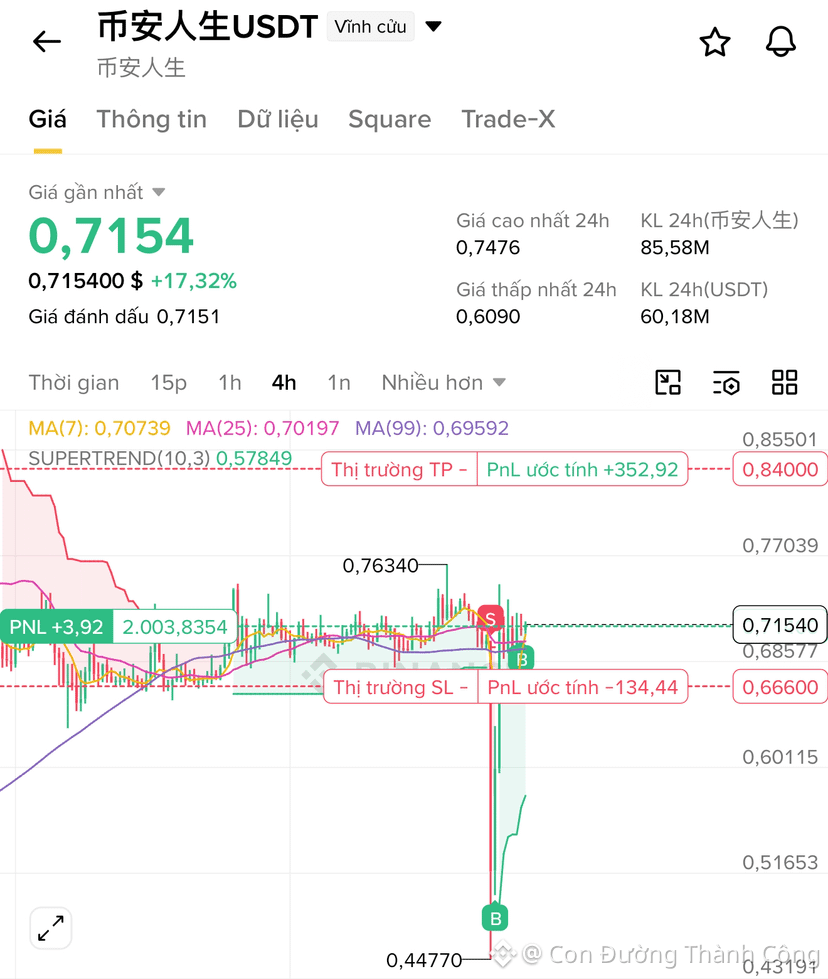This screenshot has width=828, height=979.
Task: Tap the red S sell marker
Action: pyautogui.click(x=491, y=618)
